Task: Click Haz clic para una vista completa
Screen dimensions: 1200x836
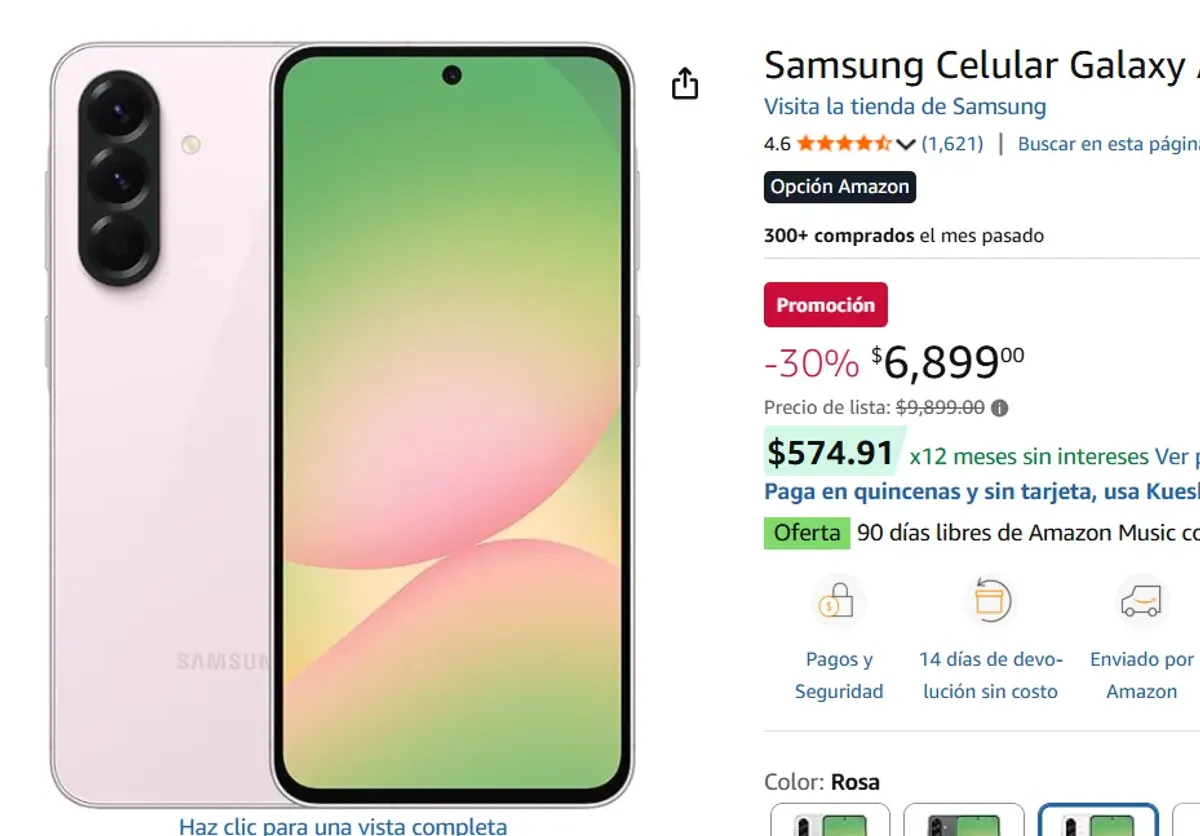Action: 343,826
